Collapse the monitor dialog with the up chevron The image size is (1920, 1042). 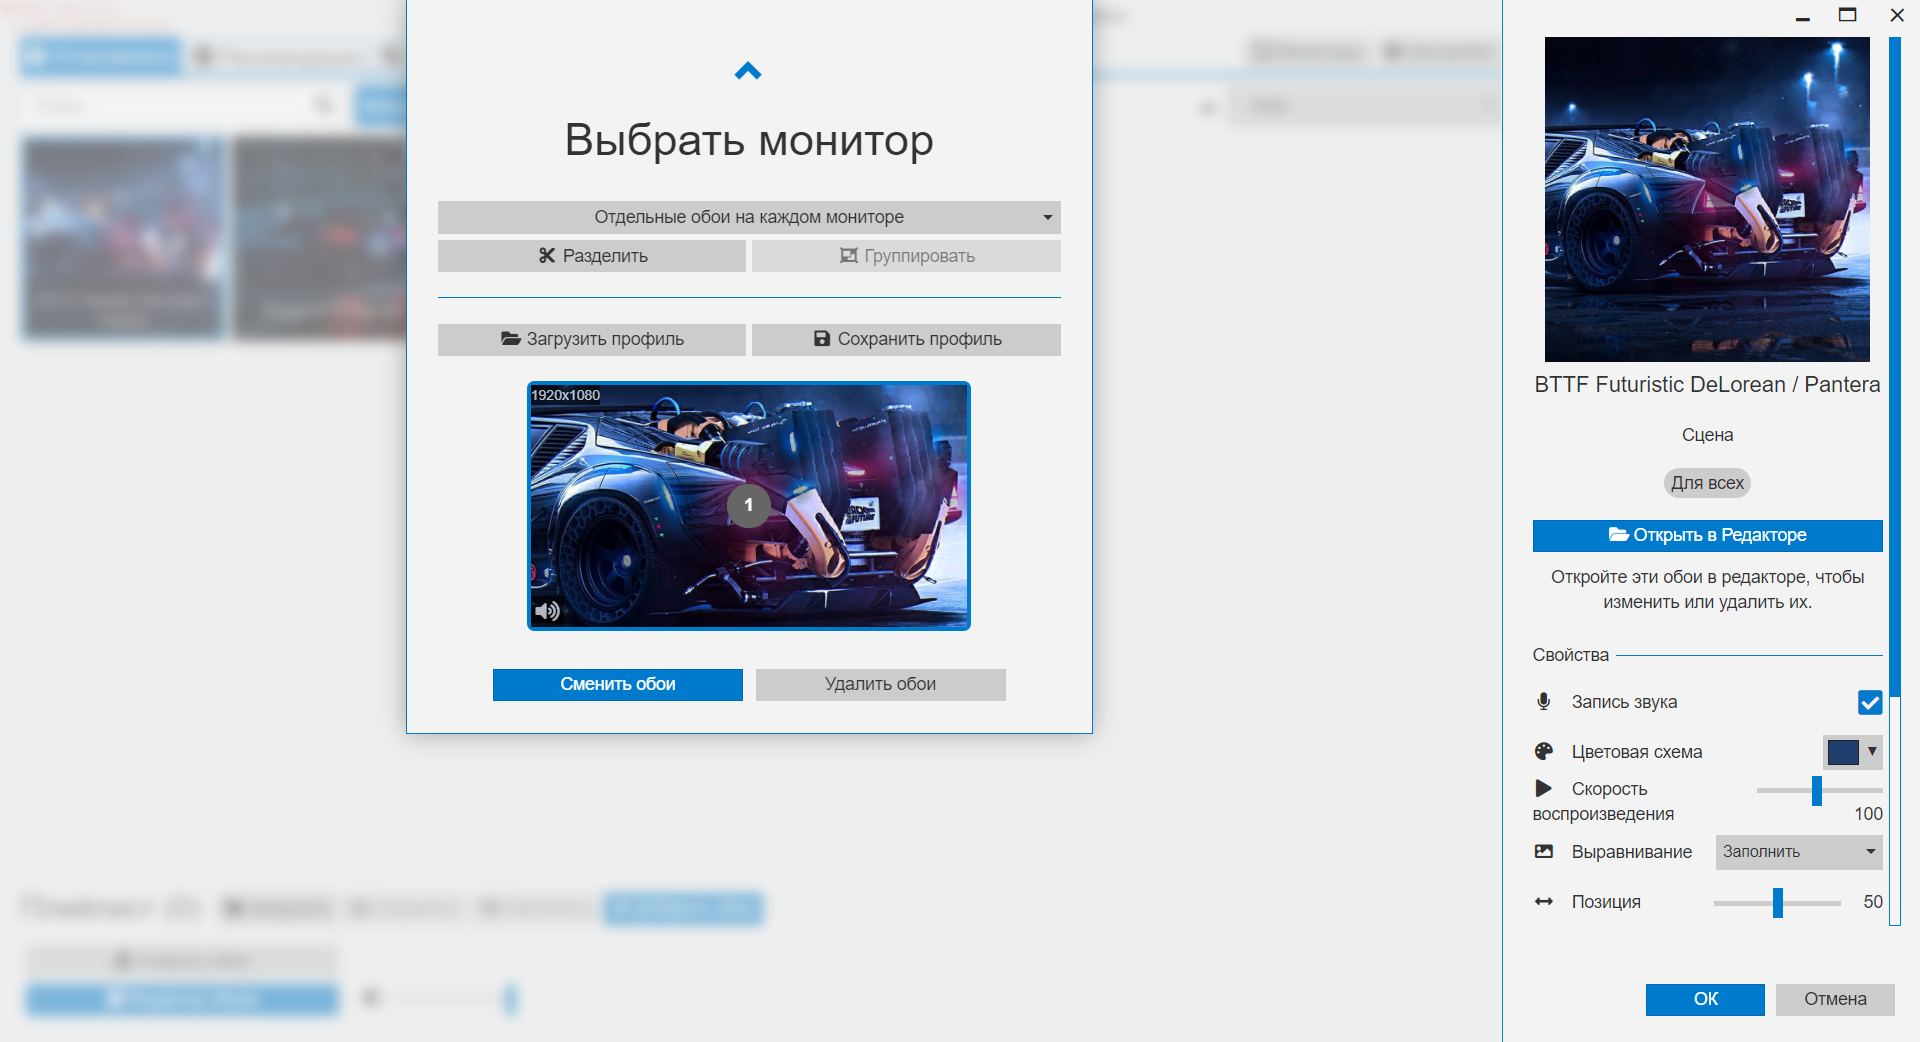click(748, 71)
